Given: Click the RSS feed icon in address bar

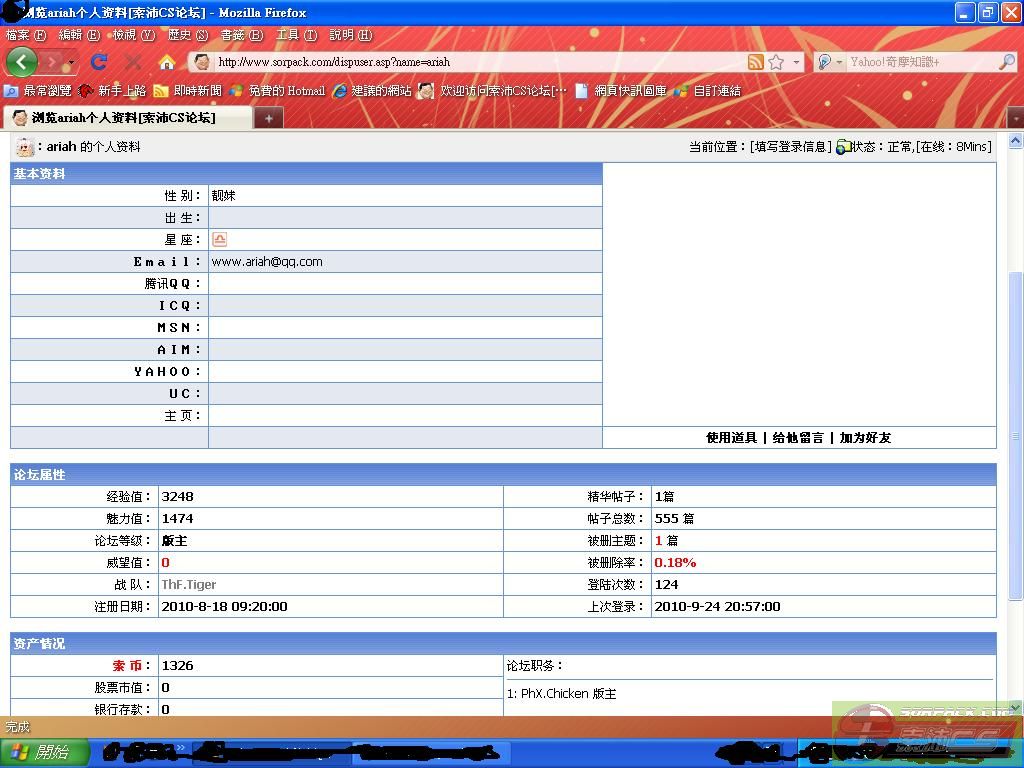Looking at the screenshot, I should pos(756,62).
